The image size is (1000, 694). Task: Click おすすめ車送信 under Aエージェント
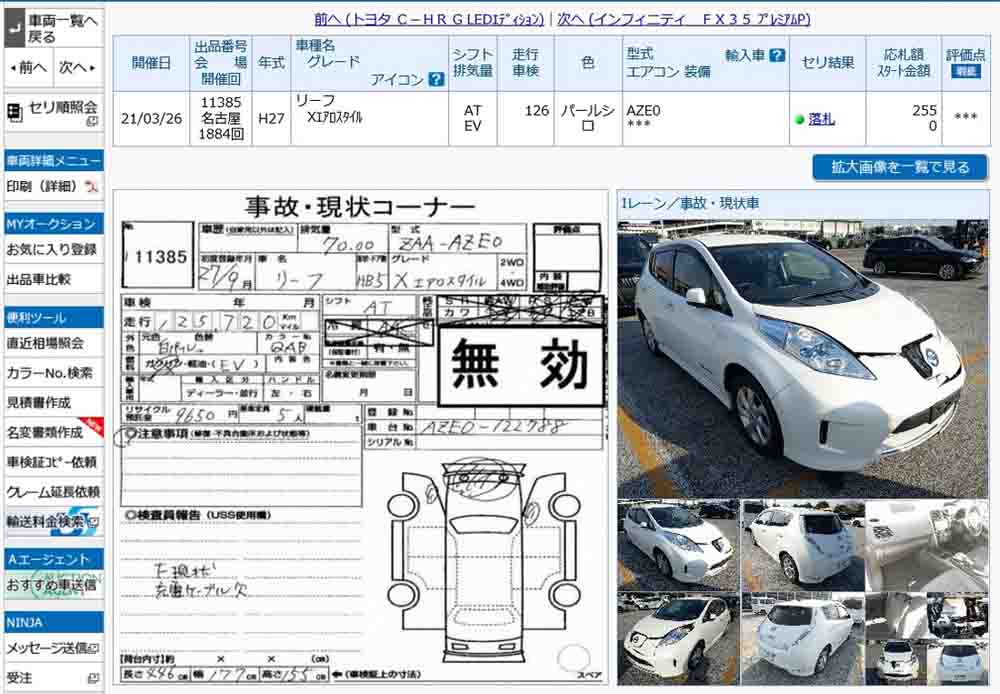coord(52,585)
